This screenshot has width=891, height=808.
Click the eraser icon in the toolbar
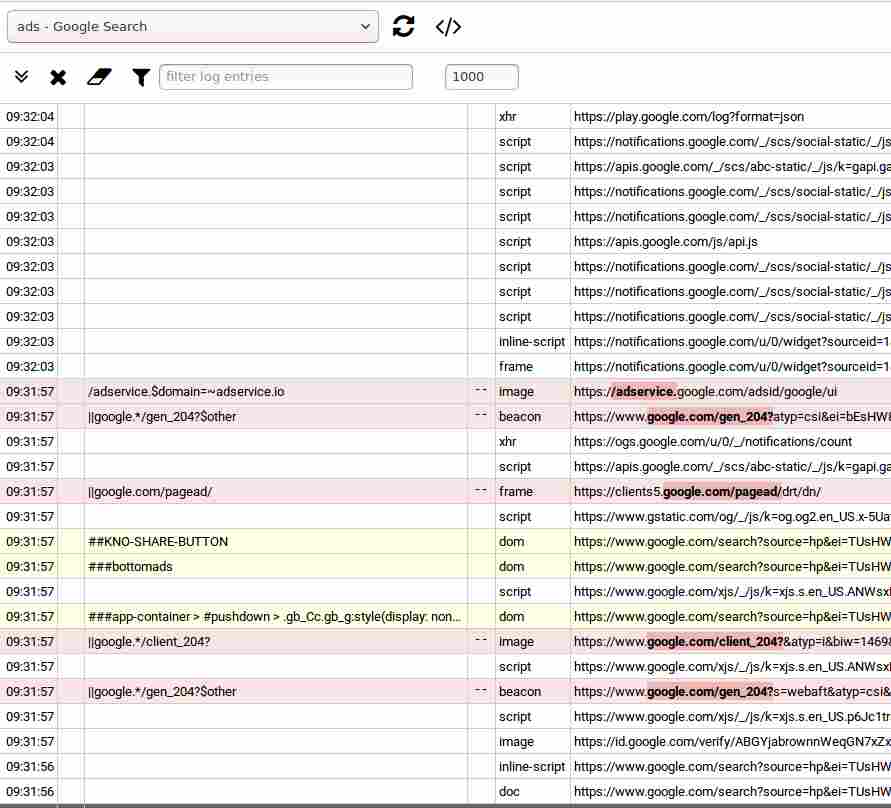pos(99,77)
